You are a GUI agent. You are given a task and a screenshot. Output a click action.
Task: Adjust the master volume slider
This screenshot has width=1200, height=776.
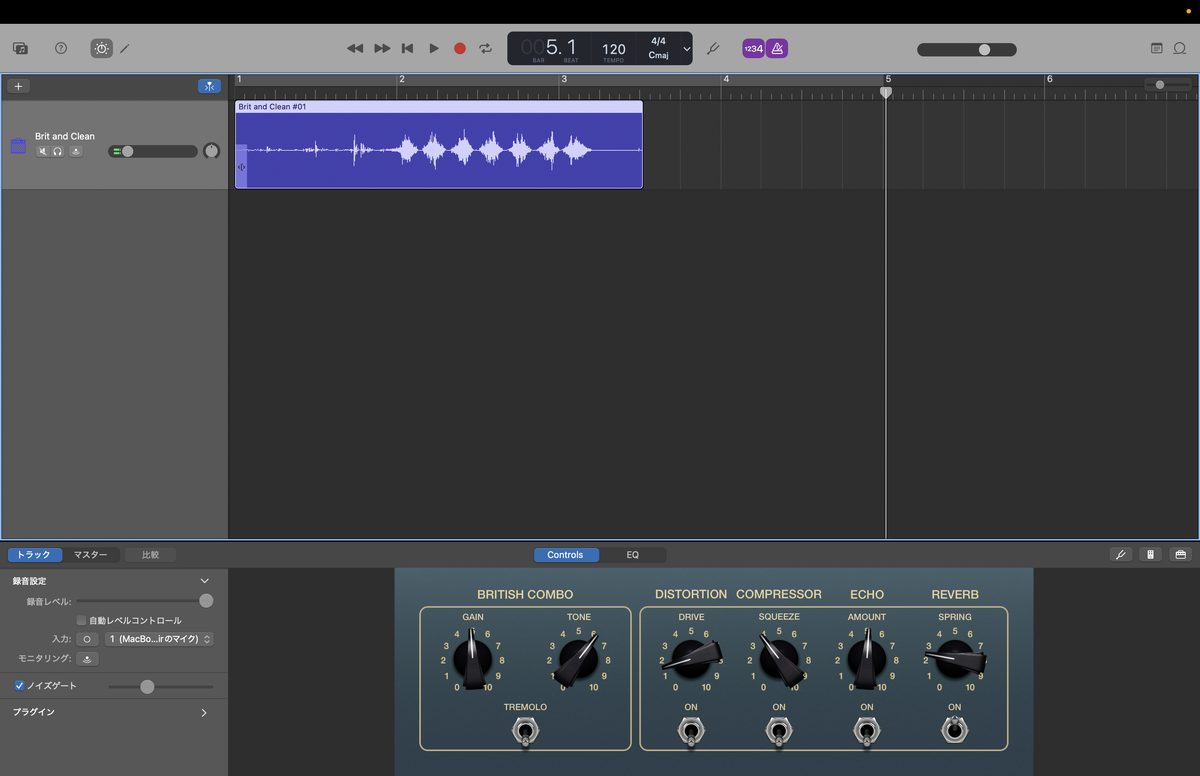click(966, 49)
